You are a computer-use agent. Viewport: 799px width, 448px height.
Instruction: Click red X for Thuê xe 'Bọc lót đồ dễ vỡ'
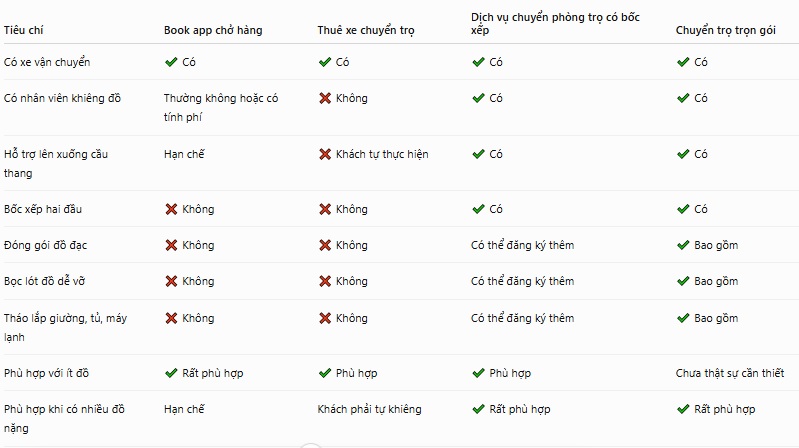[325, 281]
